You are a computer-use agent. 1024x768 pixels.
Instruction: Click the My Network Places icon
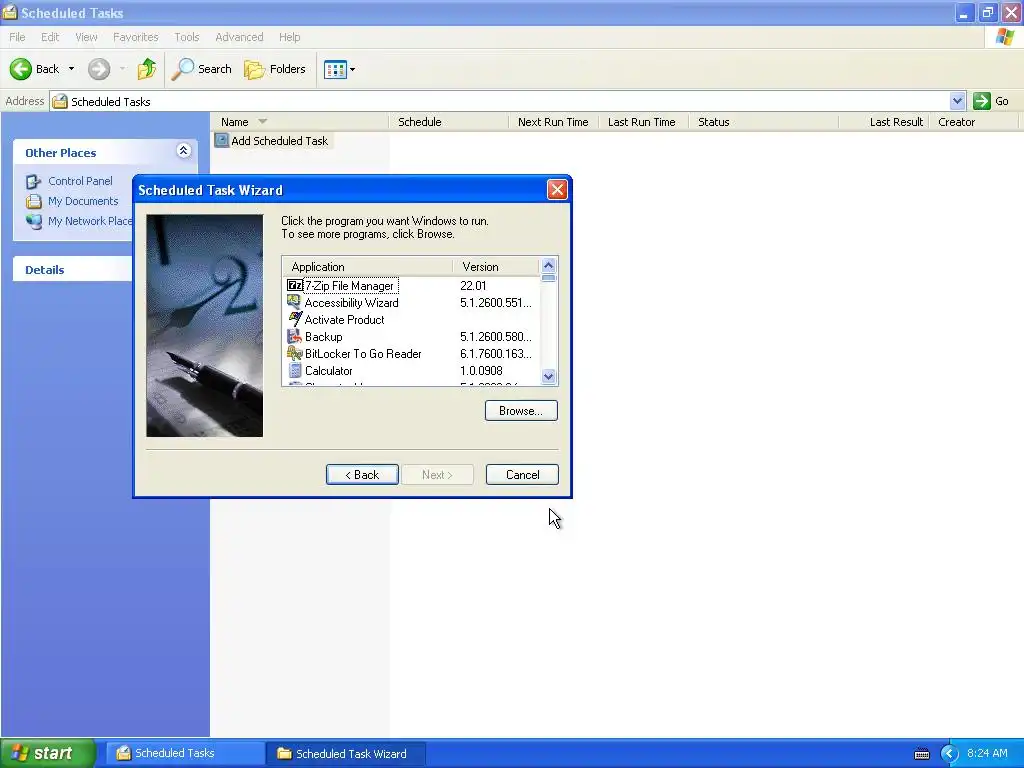point(34,221)
